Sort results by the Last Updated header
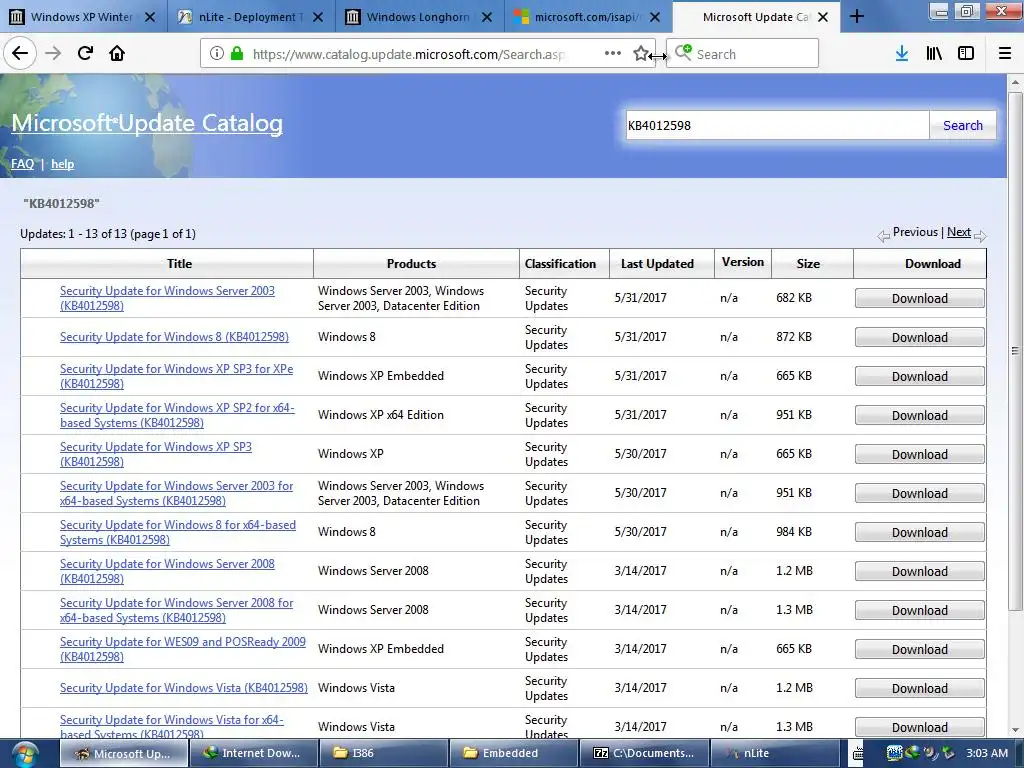This screenshot has height=768, width=1024. [x=657, y=264]
